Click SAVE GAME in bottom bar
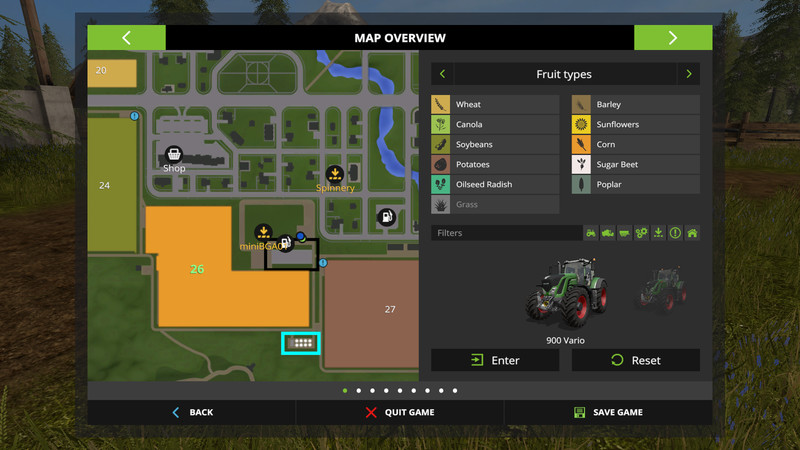The width and height of the screenshot is (800, 450). tap(608, 412)
